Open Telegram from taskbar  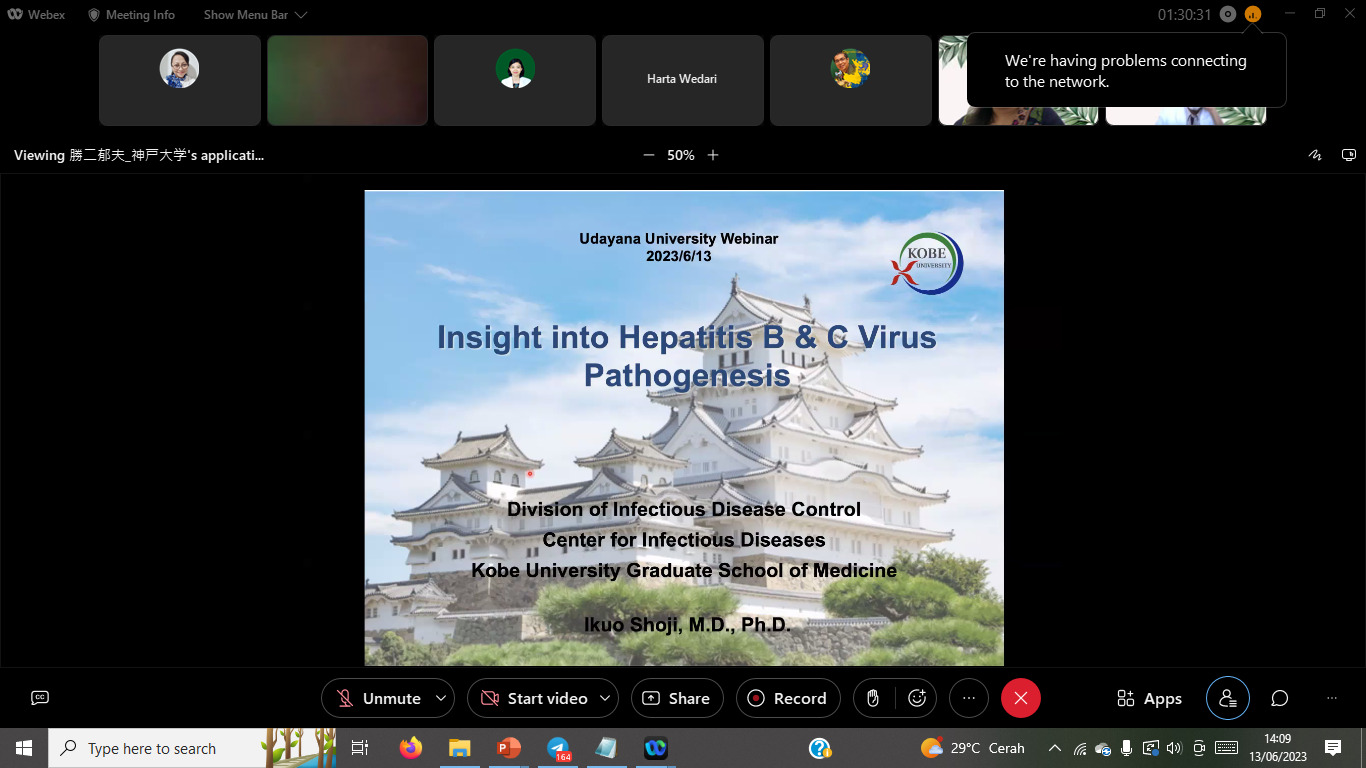pos(558,748)
